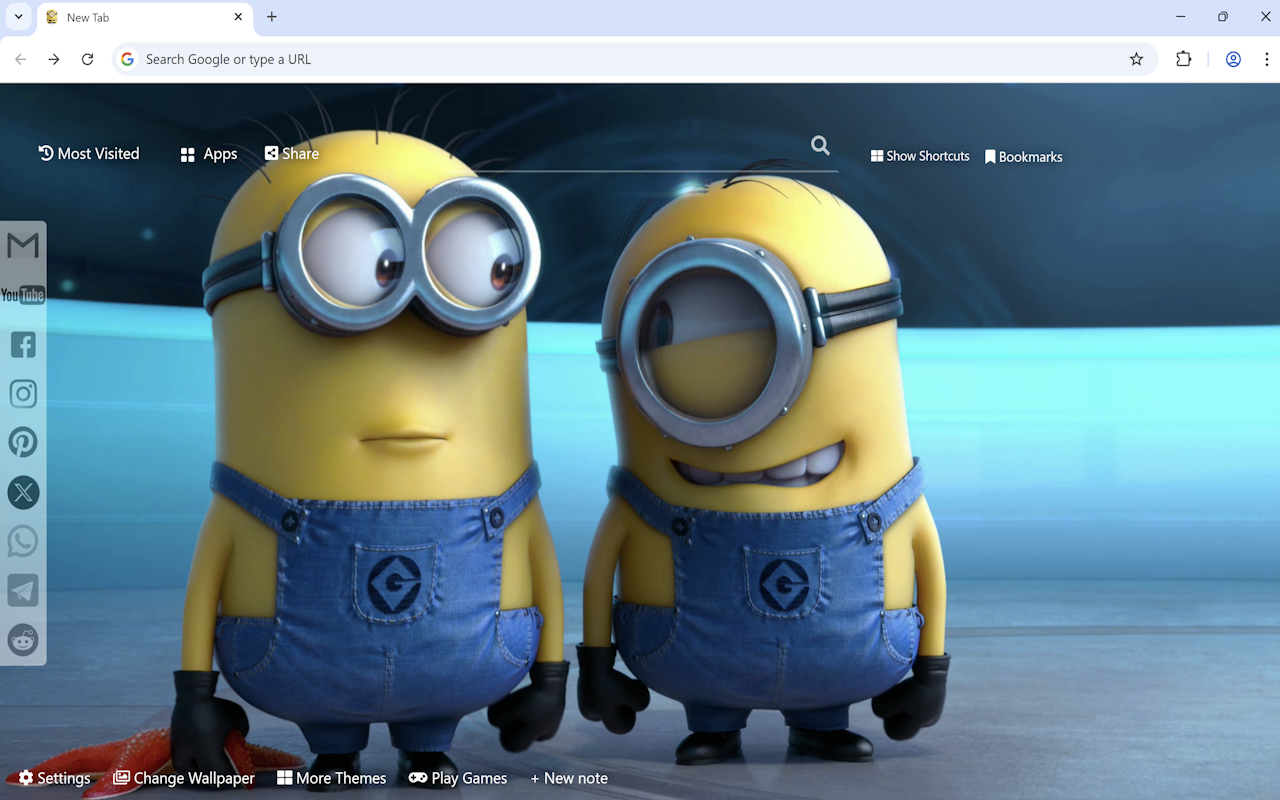1280x800 pixels.
Task: Open Gmail from the sidebar
Action: coord(22,245)
